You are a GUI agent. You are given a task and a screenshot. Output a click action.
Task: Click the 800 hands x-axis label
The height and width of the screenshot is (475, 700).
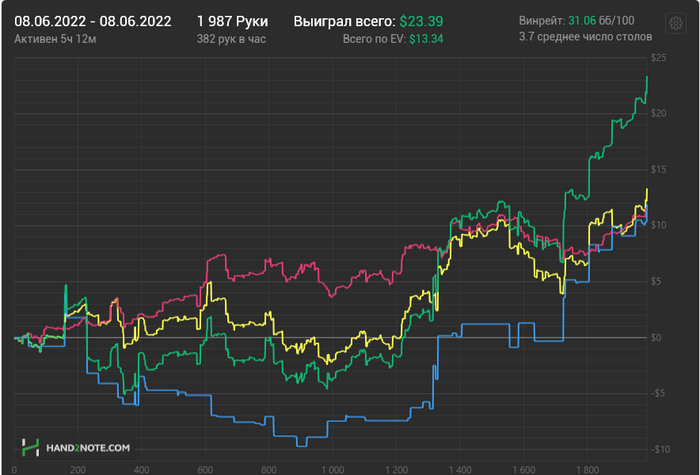click(269, 470)
